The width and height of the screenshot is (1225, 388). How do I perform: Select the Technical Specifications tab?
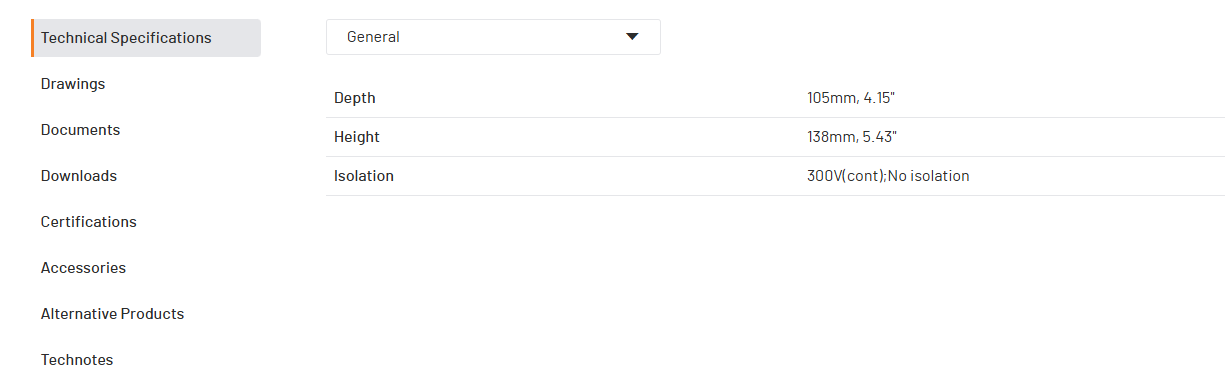pyautogui.click(x=146, y=38)
